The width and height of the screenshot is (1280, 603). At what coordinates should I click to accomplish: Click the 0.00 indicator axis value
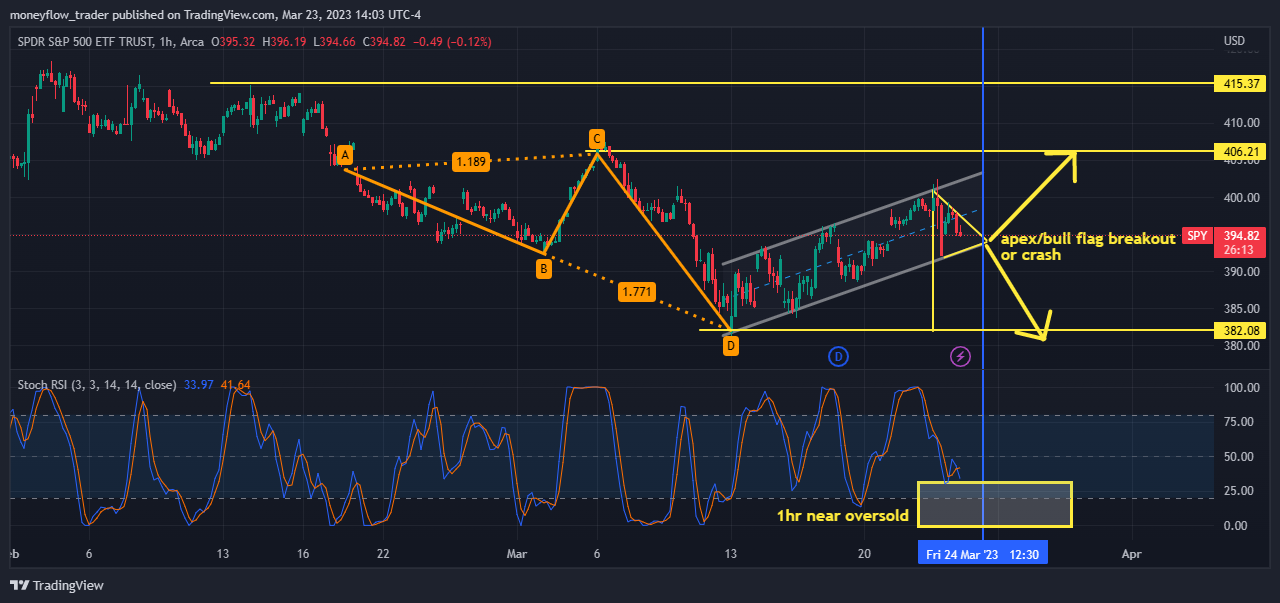(1235, 525)
